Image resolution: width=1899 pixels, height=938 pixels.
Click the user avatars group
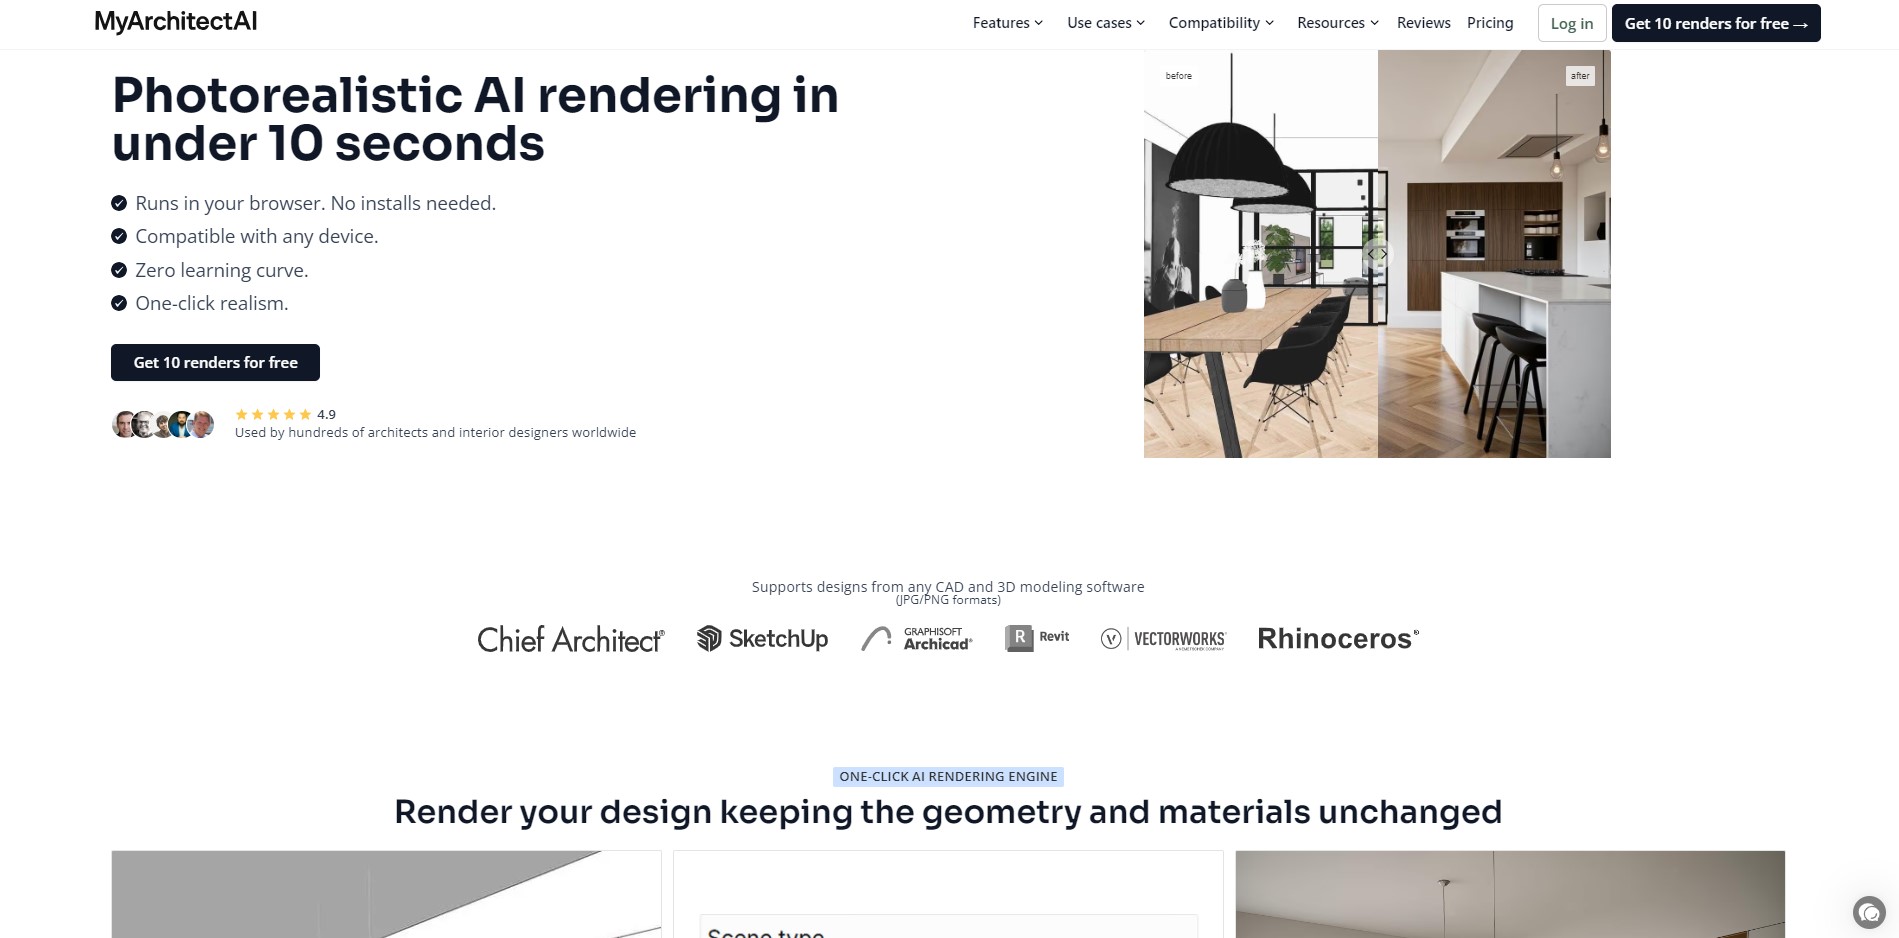coord(163,424)
